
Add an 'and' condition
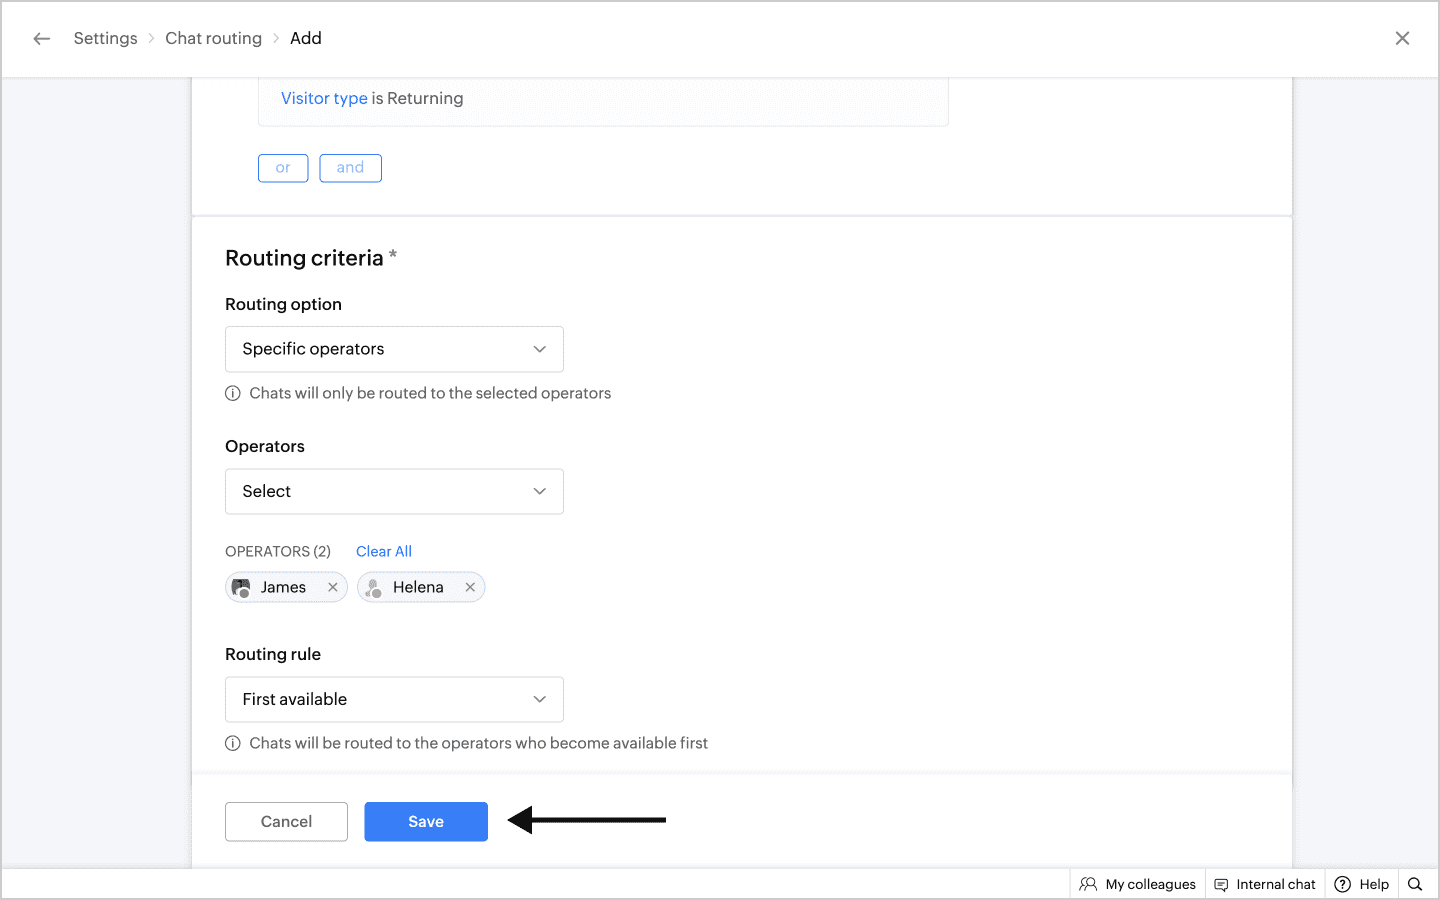tap(350, 168)
